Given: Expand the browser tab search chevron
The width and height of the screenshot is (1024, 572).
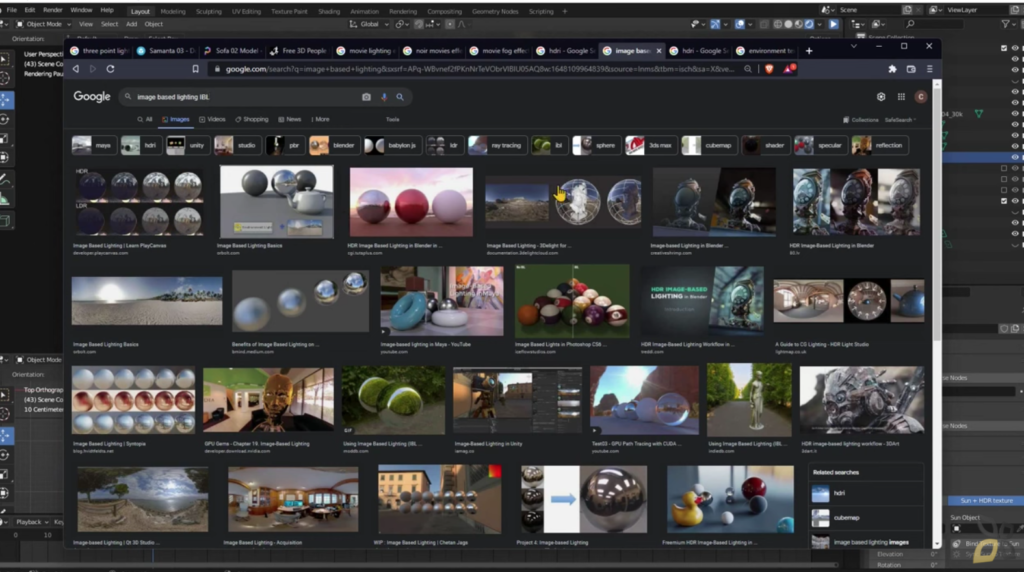Looking at the screenshot, I should click(854, 46).
